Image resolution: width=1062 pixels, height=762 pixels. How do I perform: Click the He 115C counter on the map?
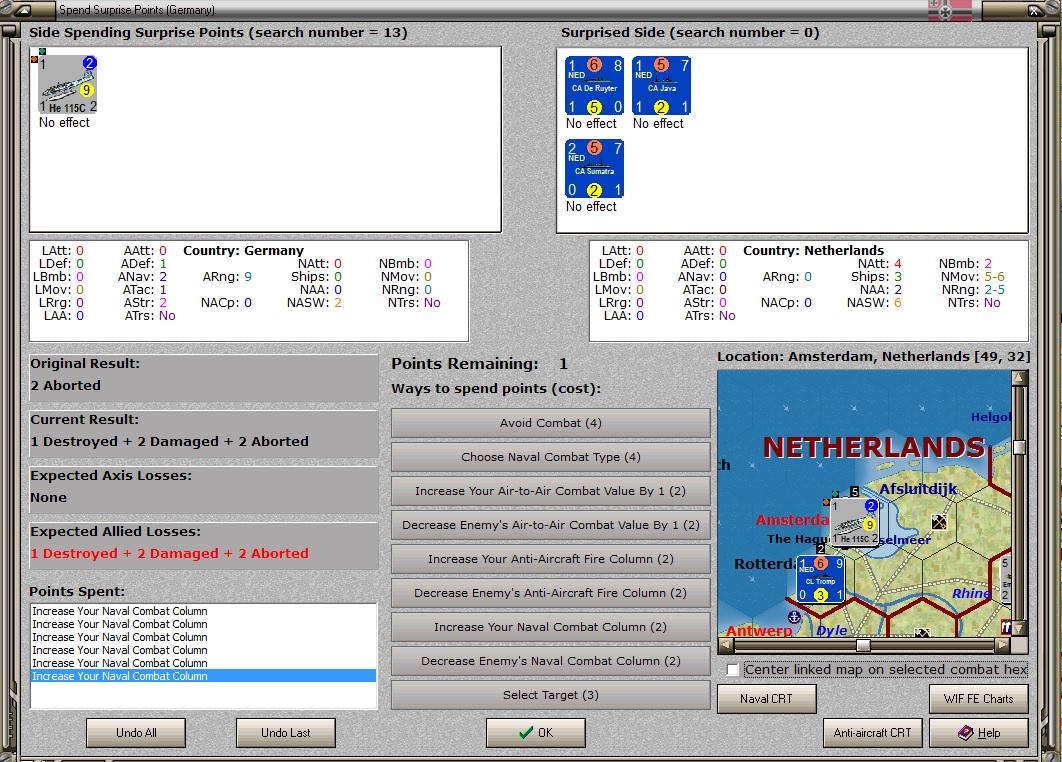point(854,522)
